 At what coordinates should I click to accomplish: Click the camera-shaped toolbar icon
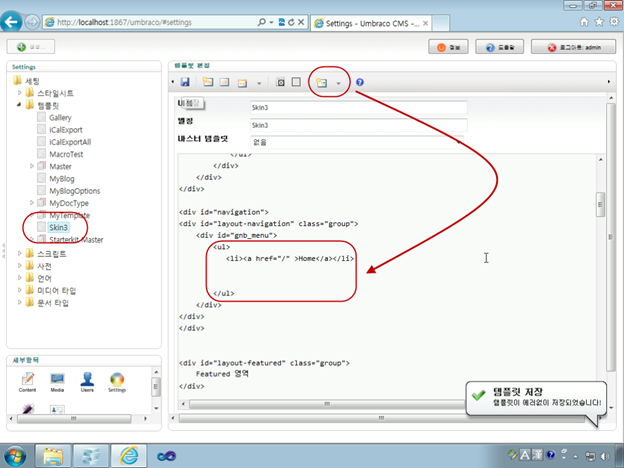[281, 82]
